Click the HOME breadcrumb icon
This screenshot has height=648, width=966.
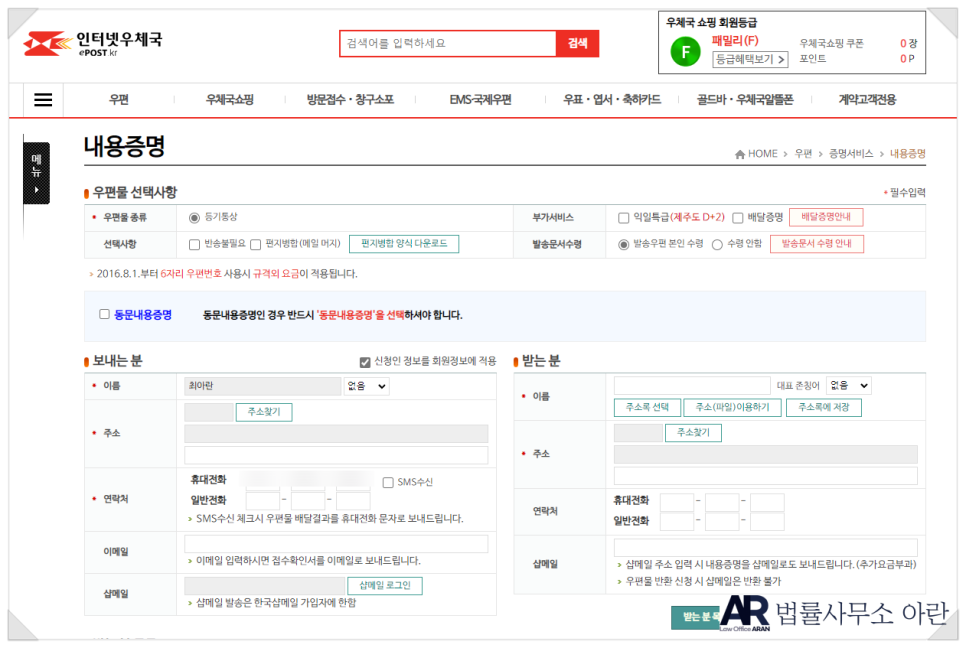click(739, 154)
